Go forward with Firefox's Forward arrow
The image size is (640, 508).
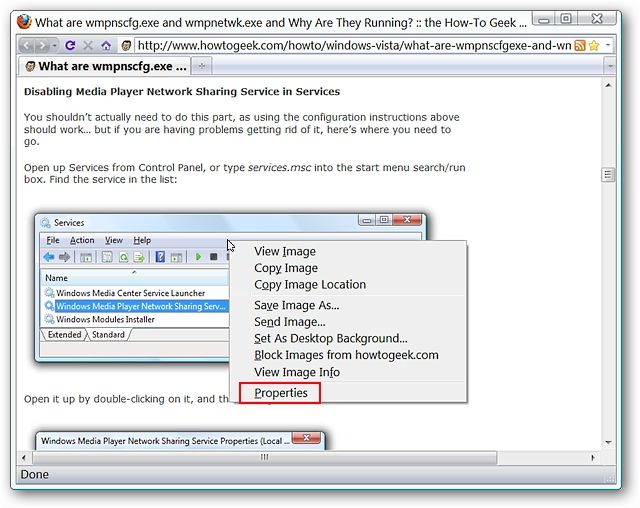point(42,45)
